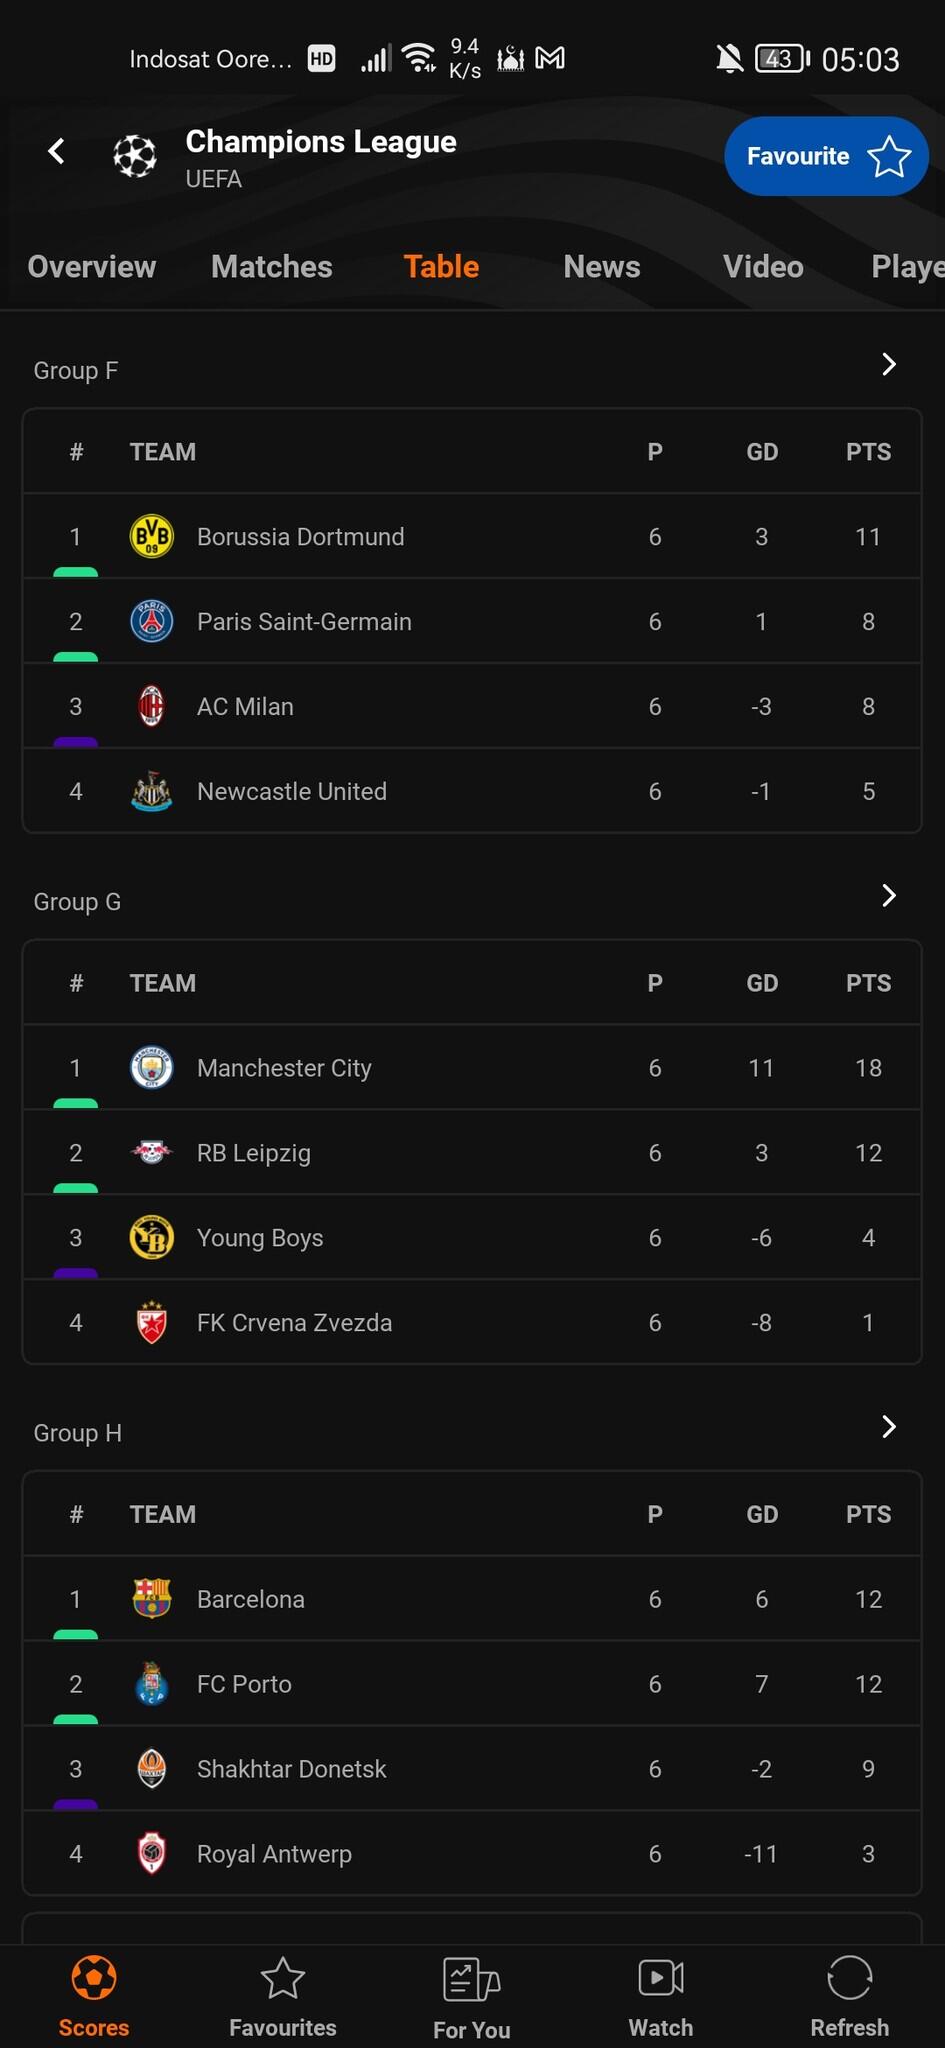Tap the Refresh icon
Image resolution: width=945 pixels, height=2048 pixels.
(x=849, y=1978)
